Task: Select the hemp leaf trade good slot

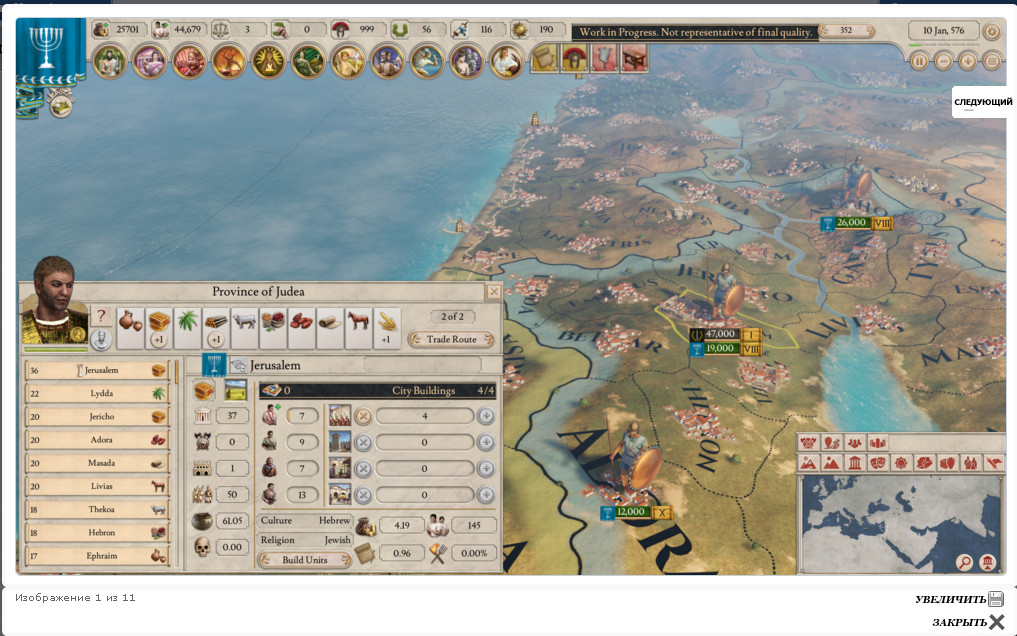Action: point(187,327)
